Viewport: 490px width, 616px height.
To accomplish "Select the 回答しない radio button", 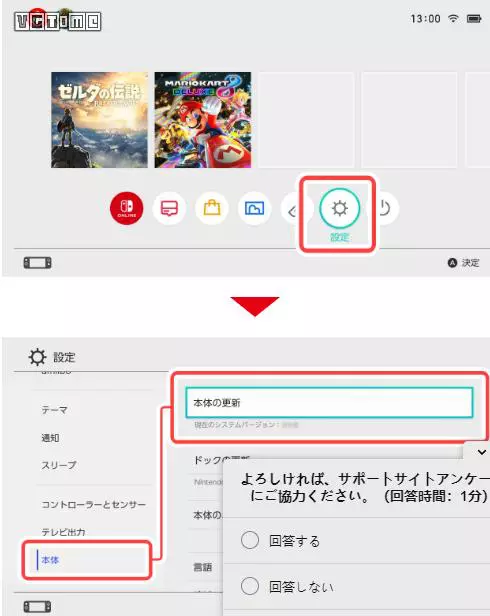I will pos(250,586).
